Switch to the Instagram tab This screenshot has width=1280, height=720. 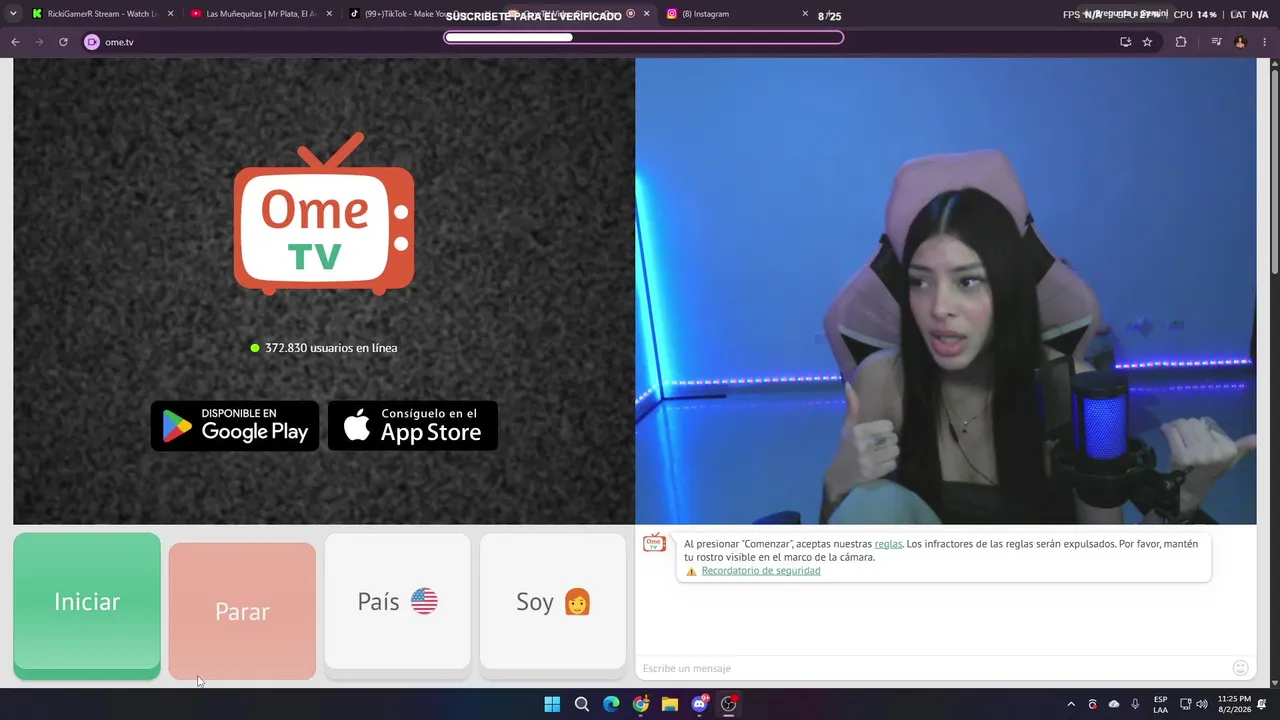pos(738,14)
